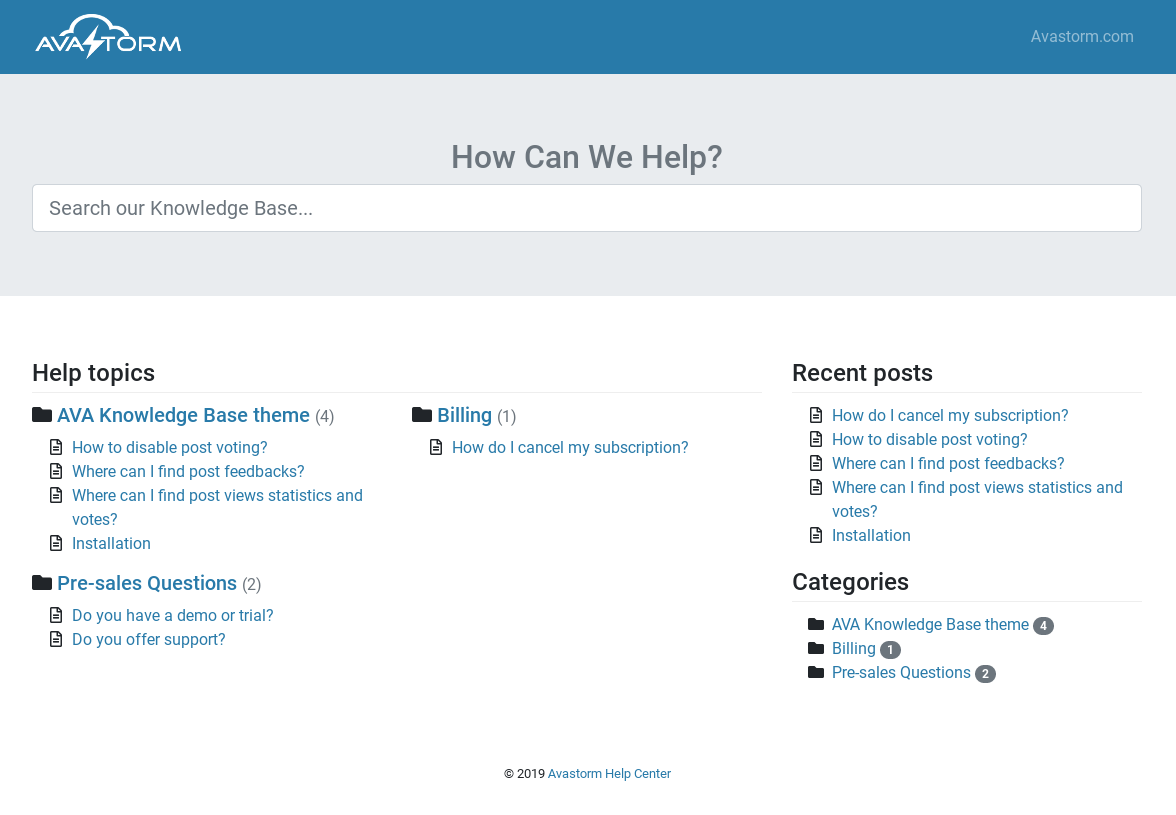Click the Avastorm logo in the header
Screen dimensions: 1176x815
(x=108, y=36)
